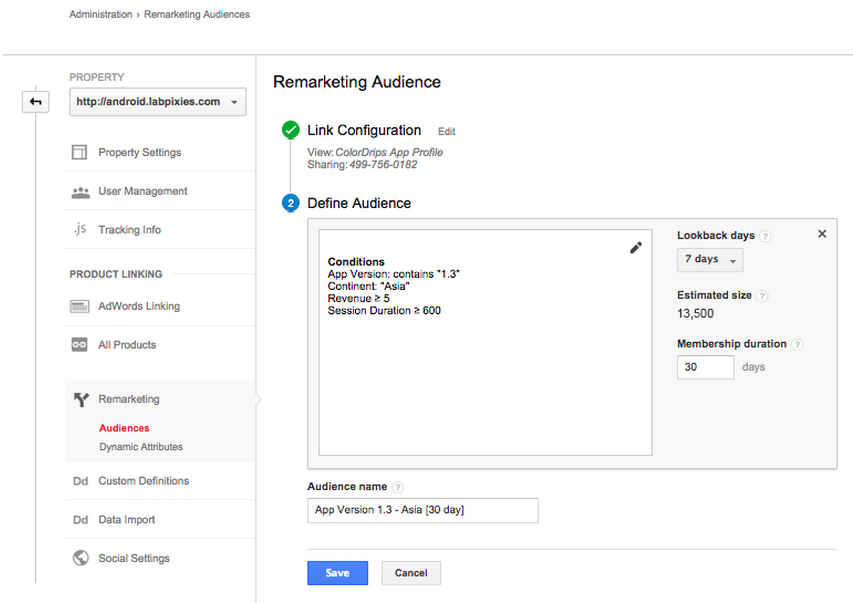
Task: Click the help icon beside Estimated size
Action: pos(762,296)
